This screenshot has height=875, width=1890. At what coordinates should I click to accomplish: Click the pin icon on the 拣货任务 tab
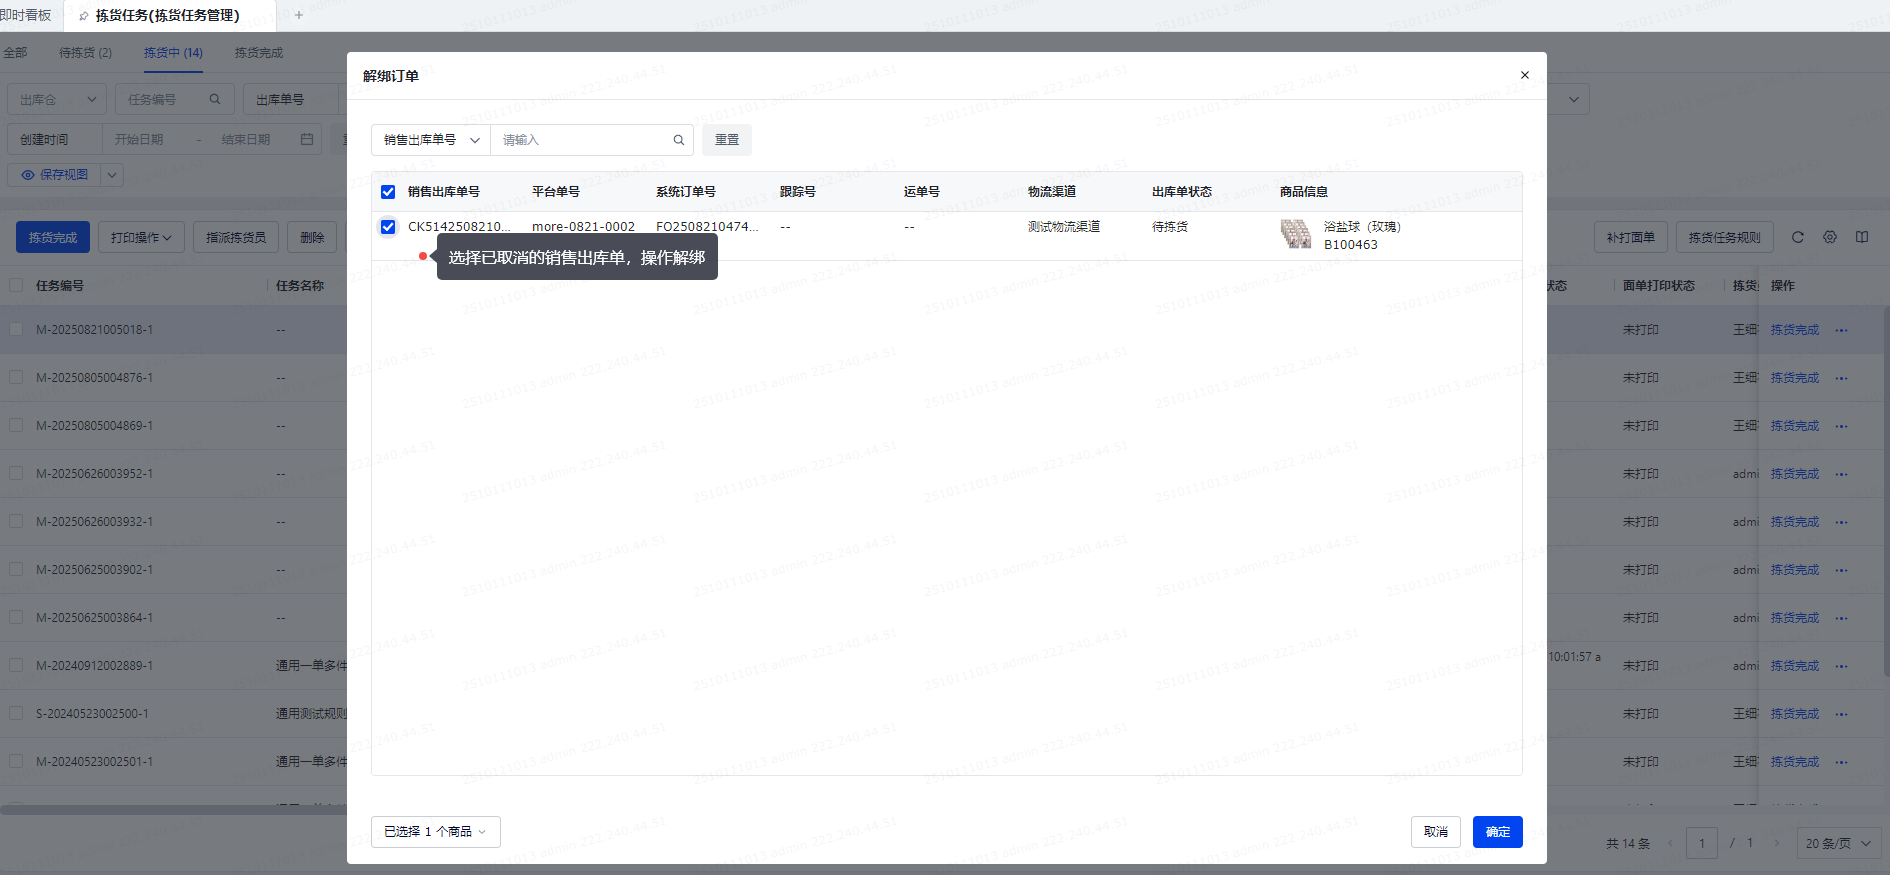(x=84, y=16)
